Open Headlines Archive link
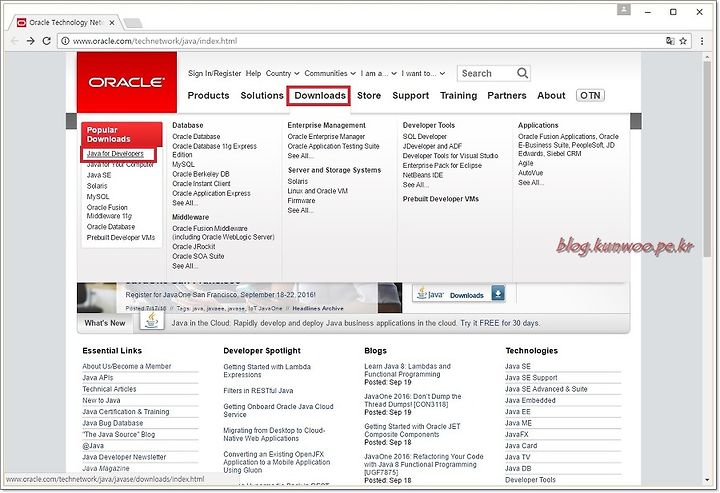 318,308
